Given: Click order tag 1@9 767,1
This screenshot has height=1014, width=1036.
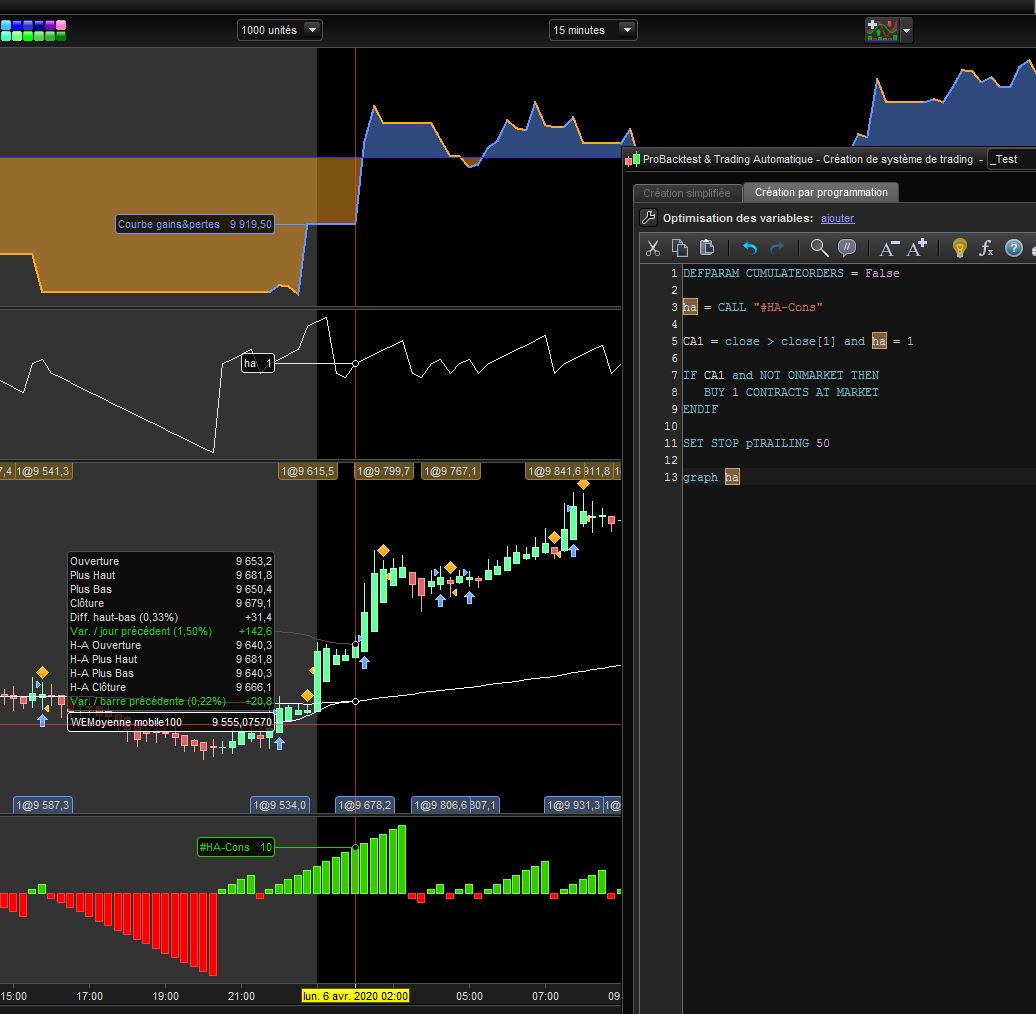Looking at the screenshot, I should click(x=451, y=471).
